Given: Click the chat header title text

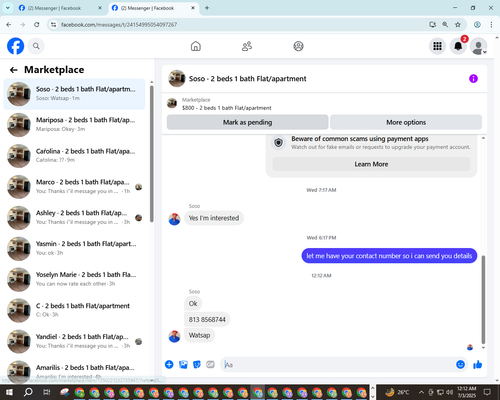Looking at the screenshot, I should 247,79.
